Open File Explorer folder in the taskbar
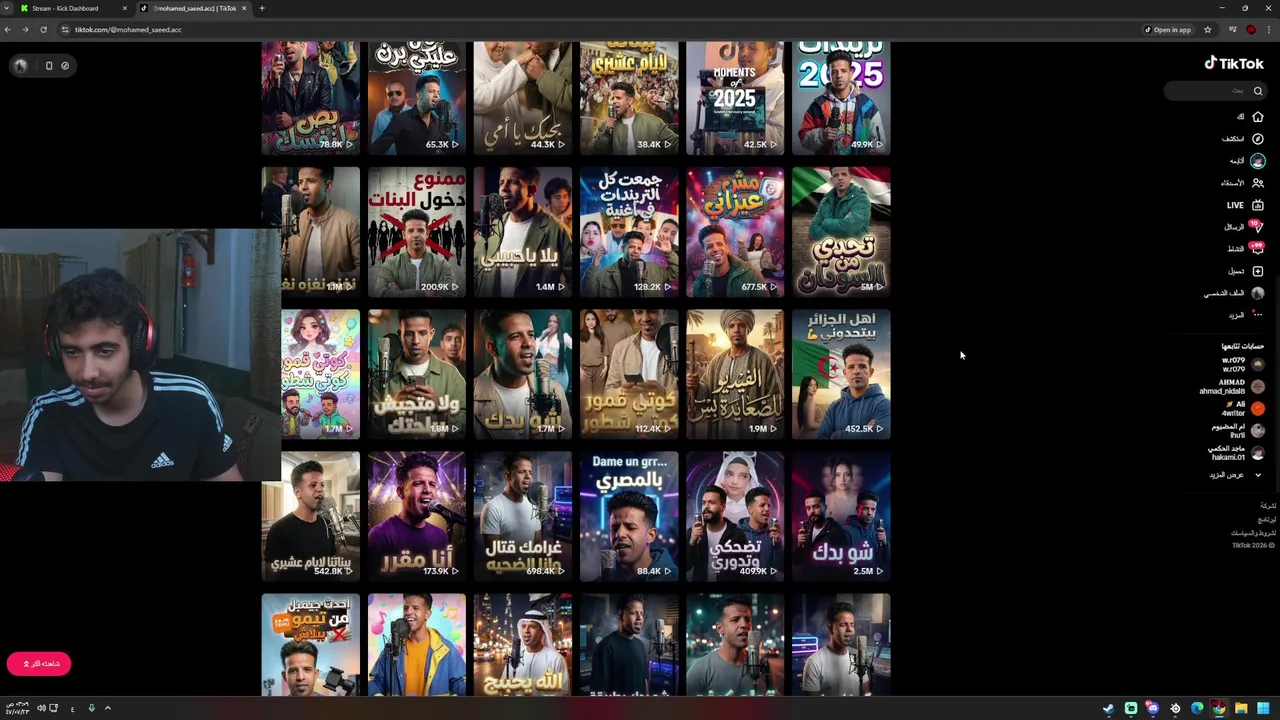 pyautogui.click(x=1241, y=708)
